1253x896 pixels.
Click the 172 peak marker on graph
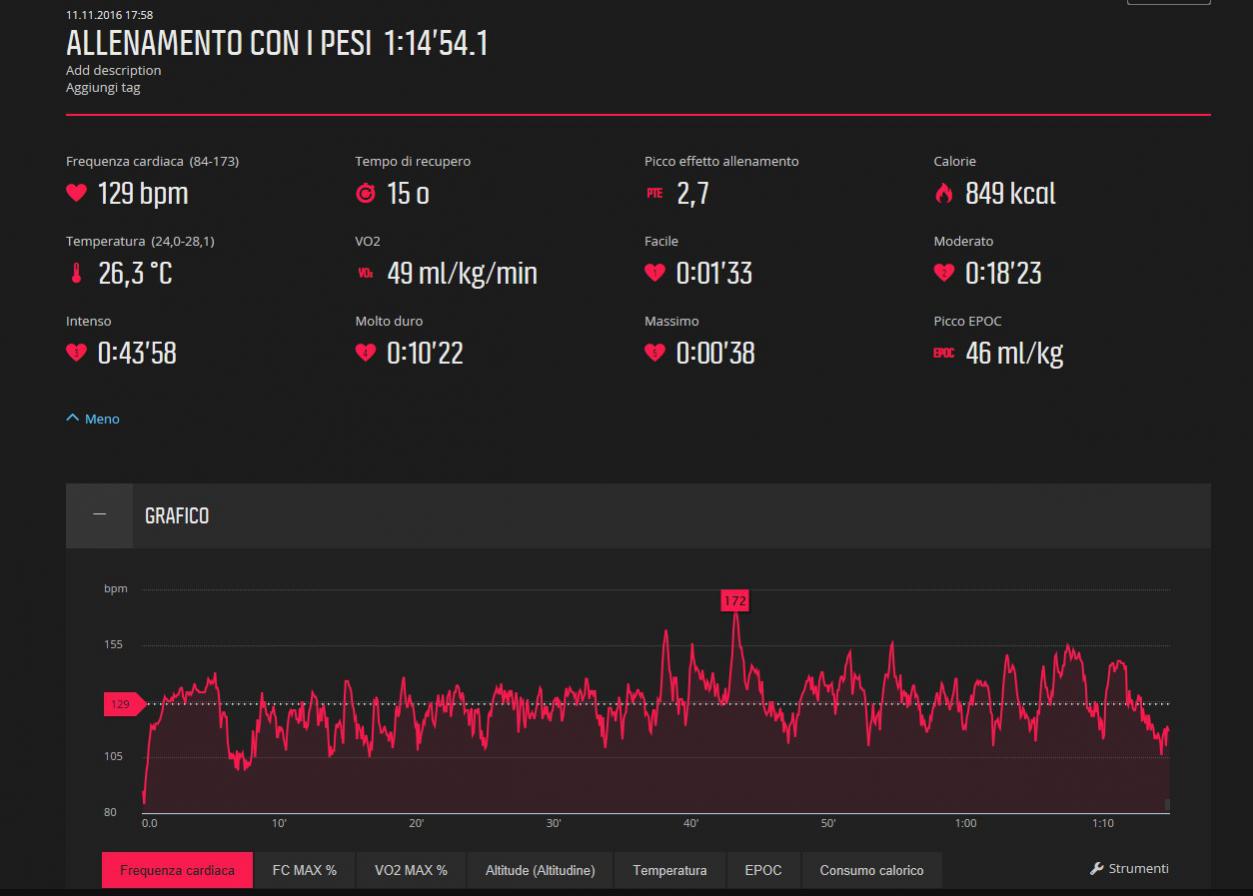click(x=735, y=601)
